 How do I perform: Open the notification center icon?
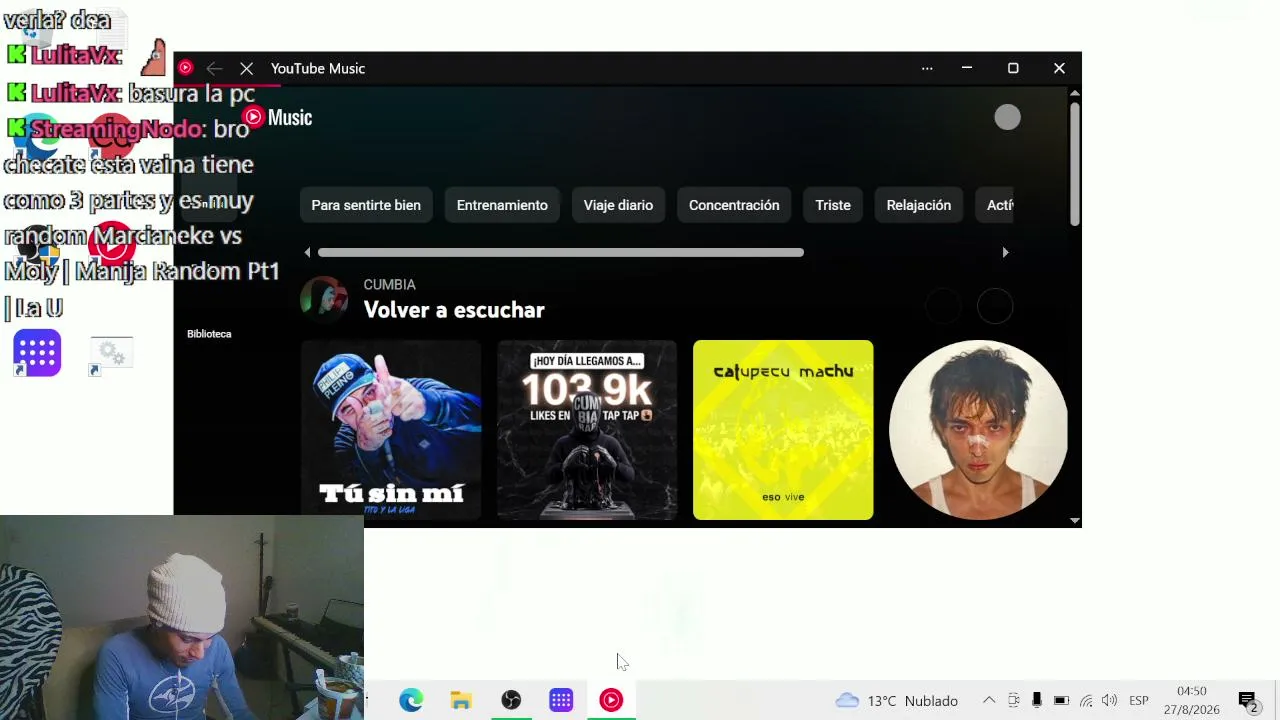[x=1248, y=700]
